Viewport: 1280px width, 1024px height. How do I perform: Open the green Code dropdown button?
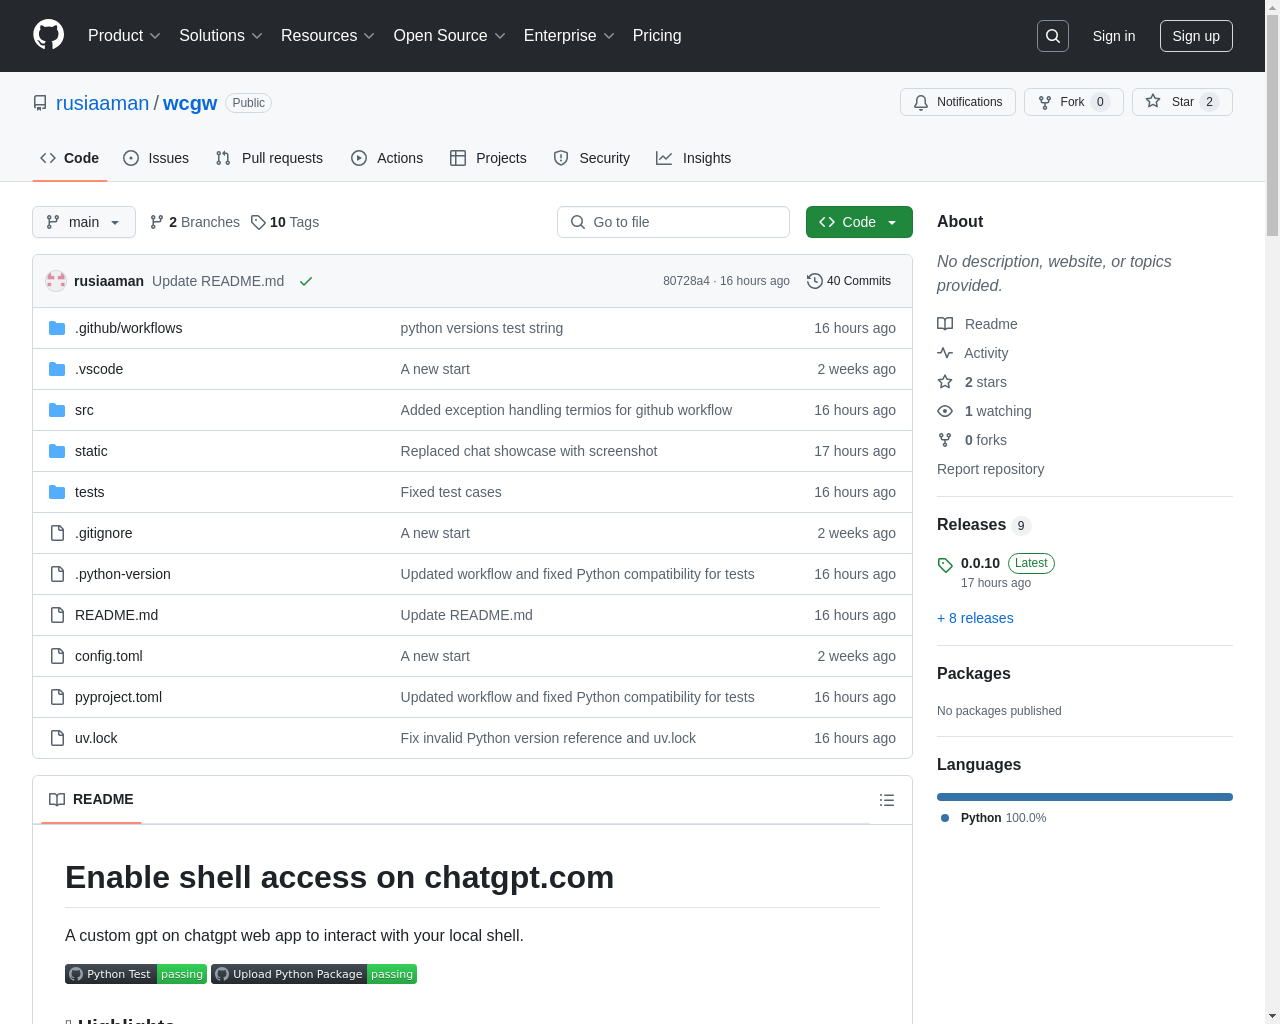(x=859, y=222)
